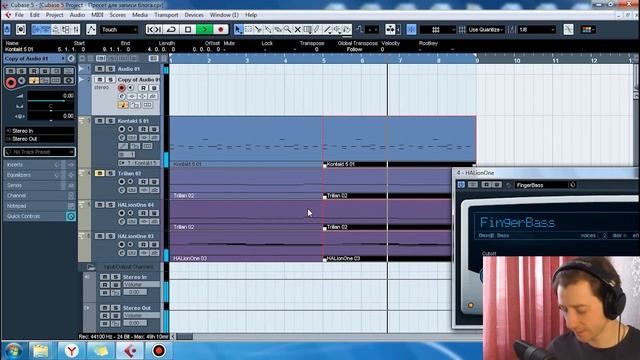Viewport: 640px width, 360px height.
Task: Open the Use Quantize dropdown
Action: [x=485, y=29]
